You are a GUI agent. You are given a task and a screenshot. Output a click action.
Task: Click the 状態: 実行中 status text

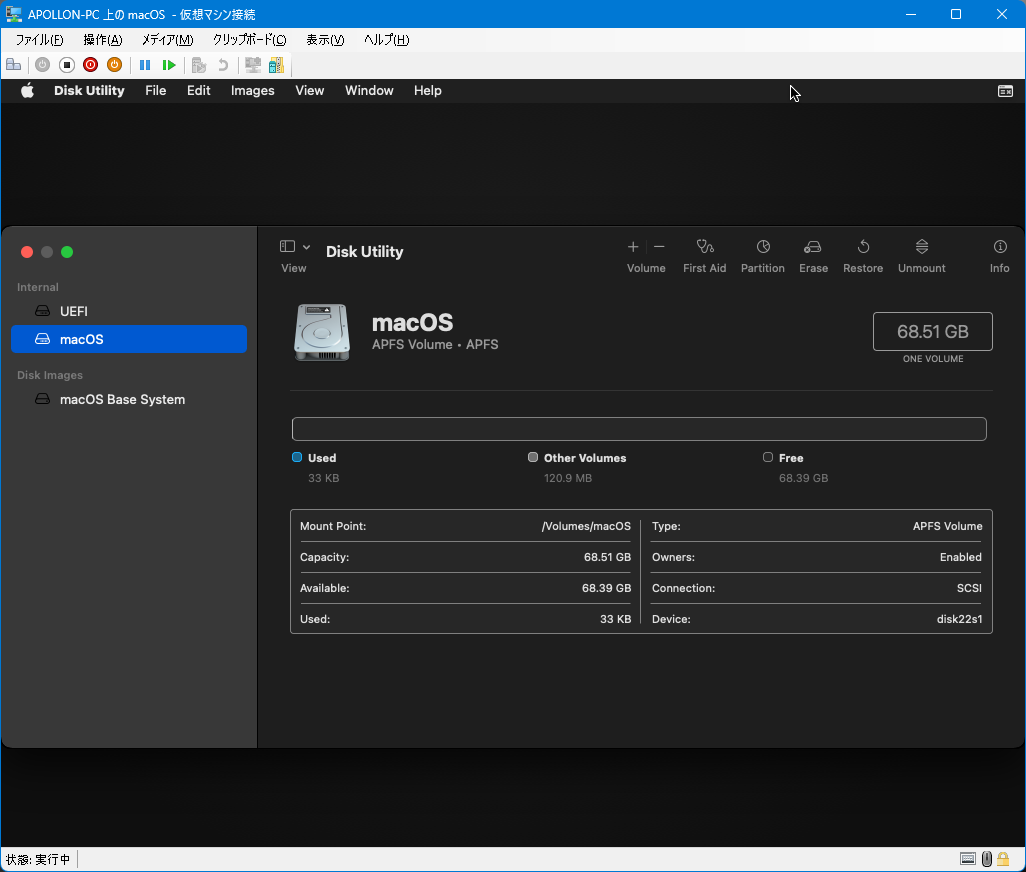[38, 860]
